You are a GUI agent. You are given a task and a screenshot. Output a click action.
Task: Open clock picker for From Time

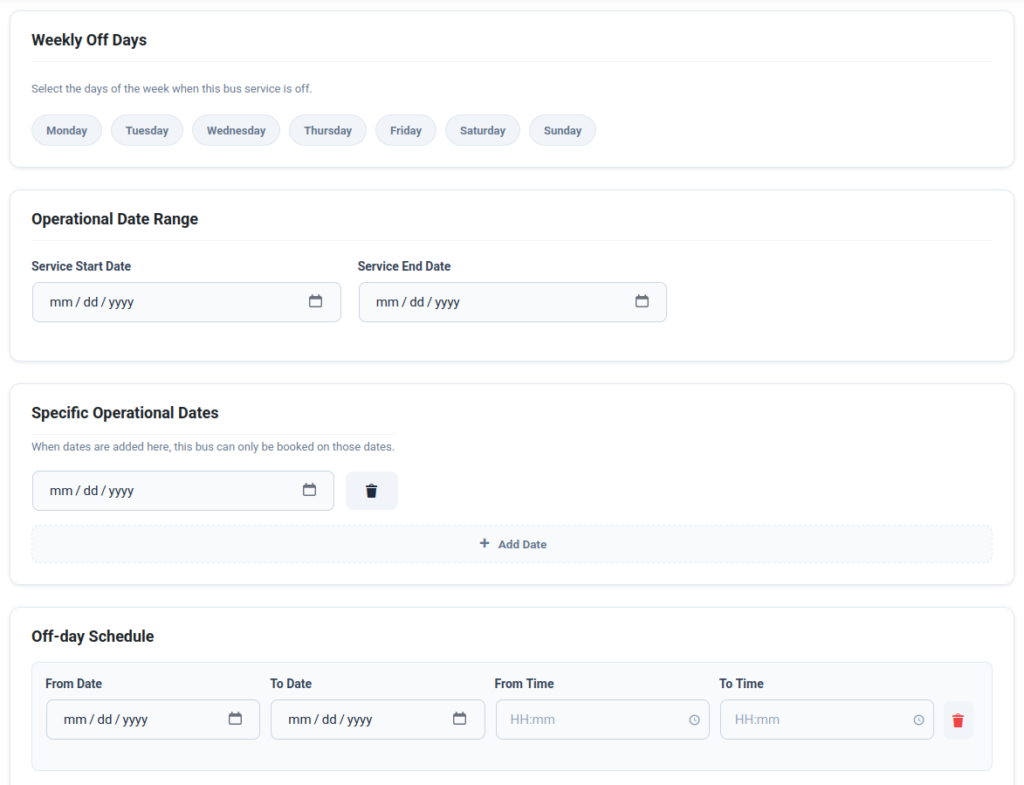[694, 720]
